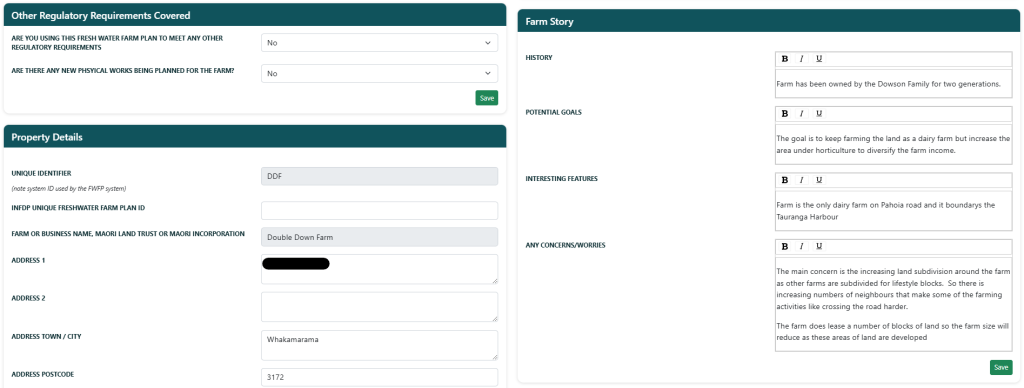
Task: Save the Other Regulatory Requirements section
Action: pyautogui.click(x=487, y=98)
